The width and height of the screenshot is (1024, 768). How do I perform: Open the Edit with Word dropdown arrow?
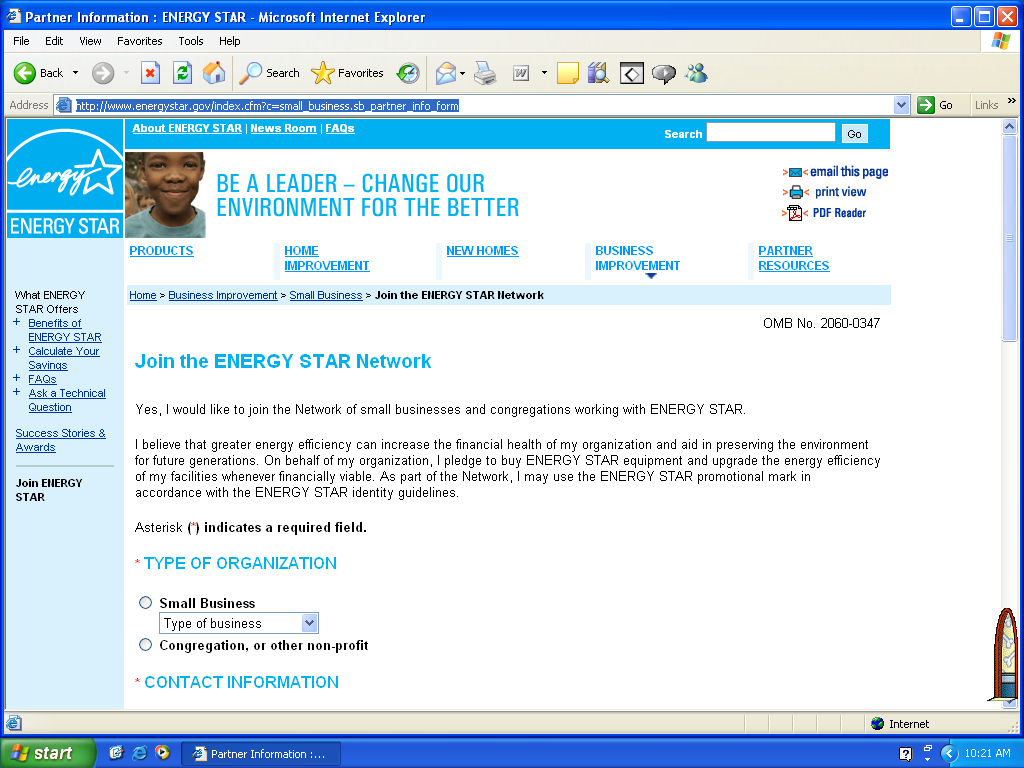click(544, 73)
